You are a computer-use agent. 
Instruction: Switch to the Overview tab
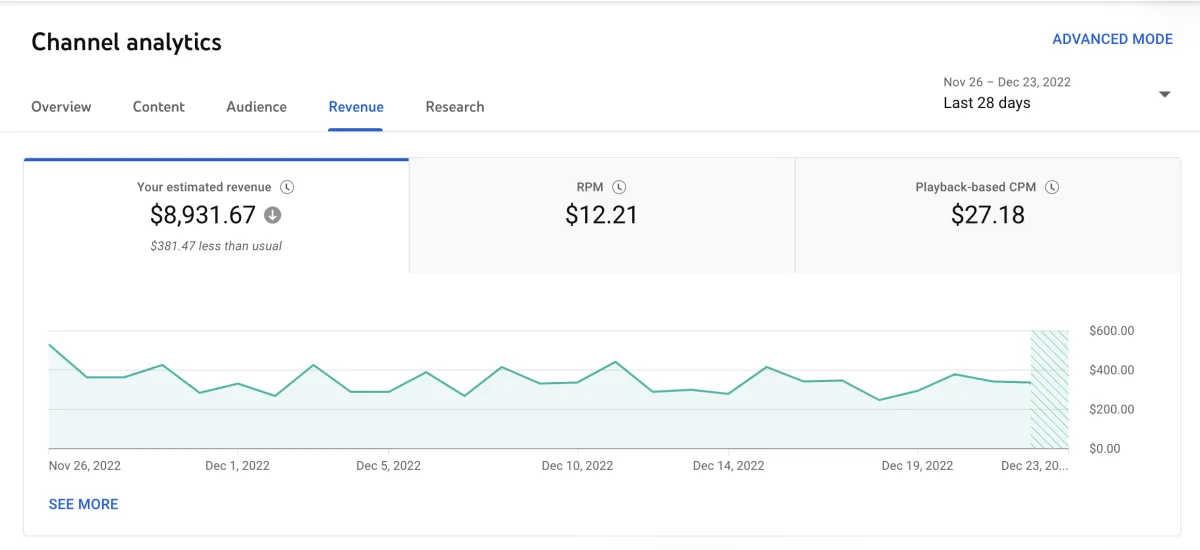[x=61, y=107]
